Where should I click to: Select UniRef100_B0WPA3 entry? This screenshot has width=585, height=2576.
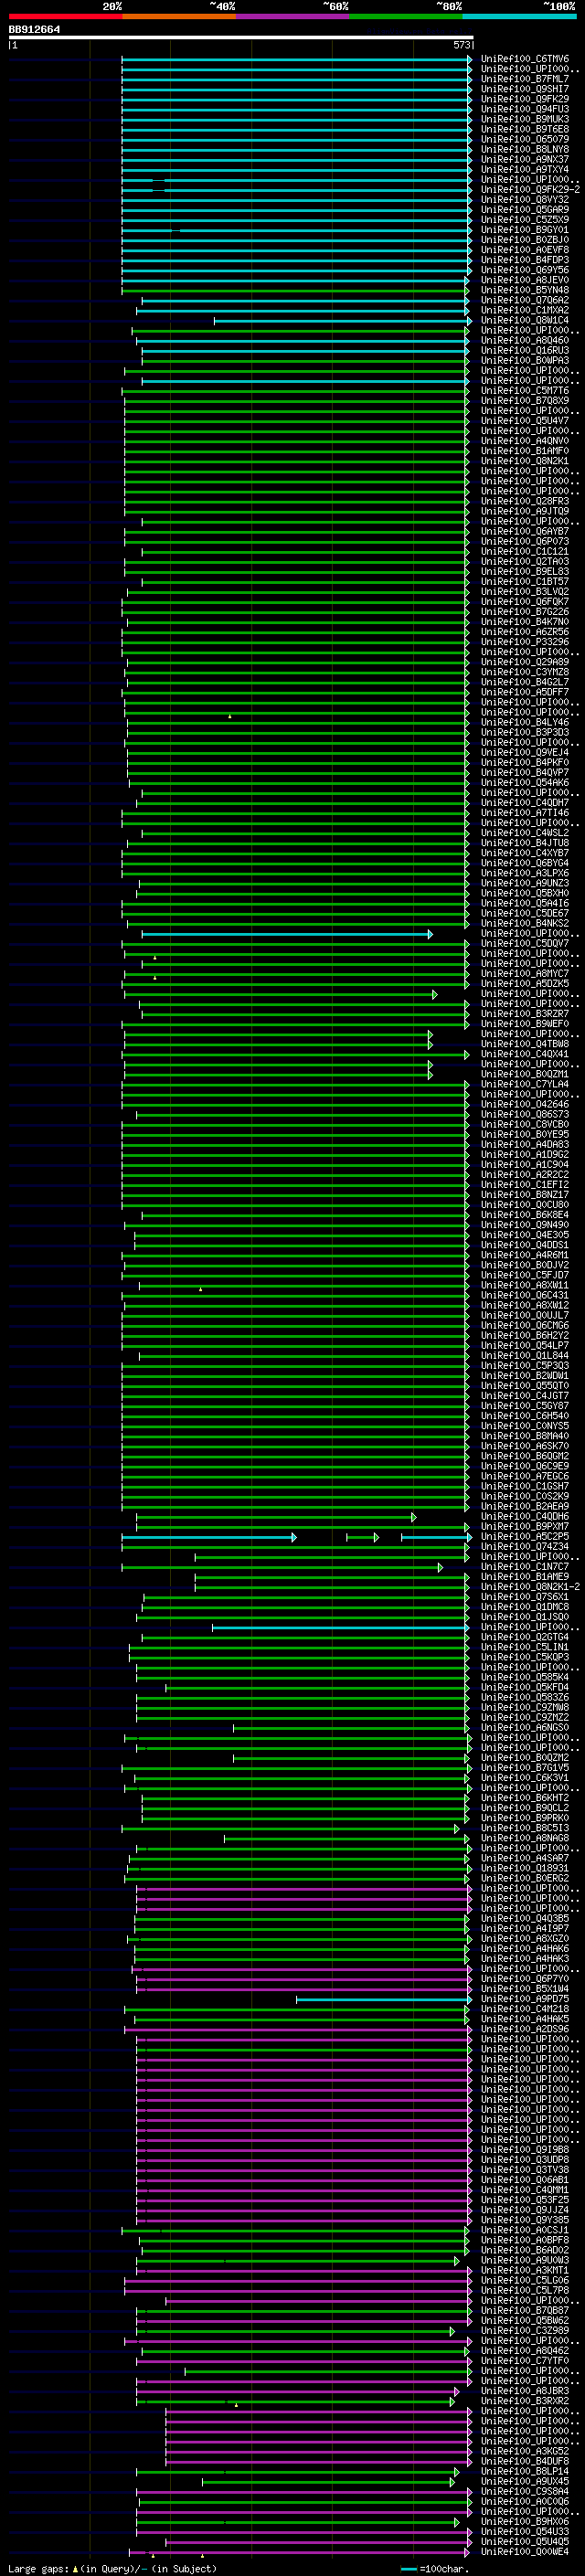click(524, 361)
